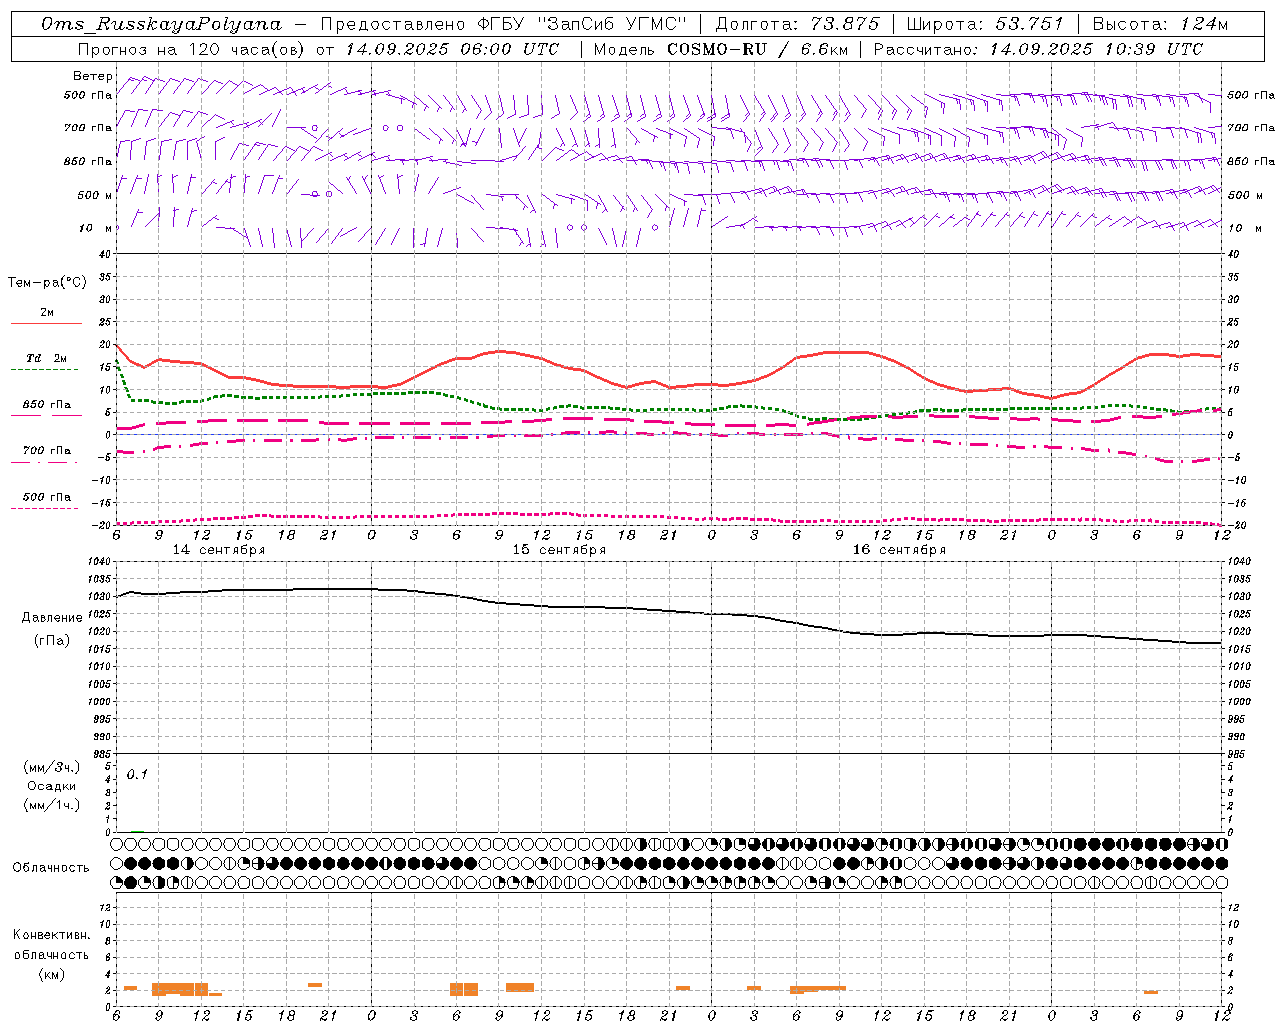The image size is (1280, 1024).
Task: Click the (мм/3ч.) precipitation unit label
Action: click(x=51, y=767)
